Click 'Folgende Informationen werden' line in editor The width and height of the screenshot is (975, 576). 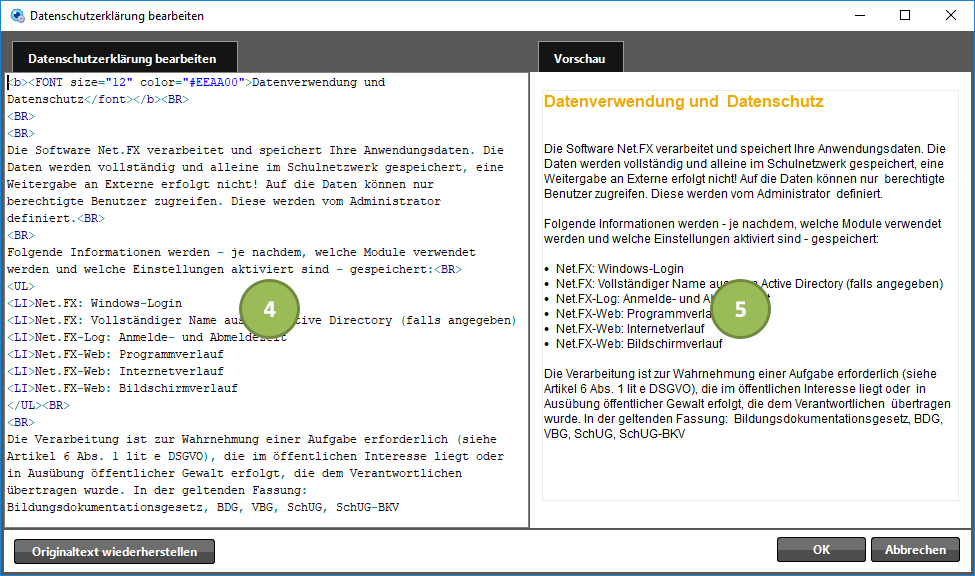241,252
